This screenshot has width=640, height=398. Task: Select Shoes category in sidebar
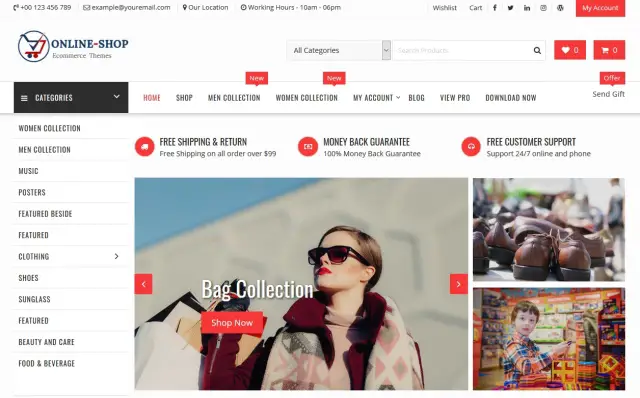click(28, 278)
